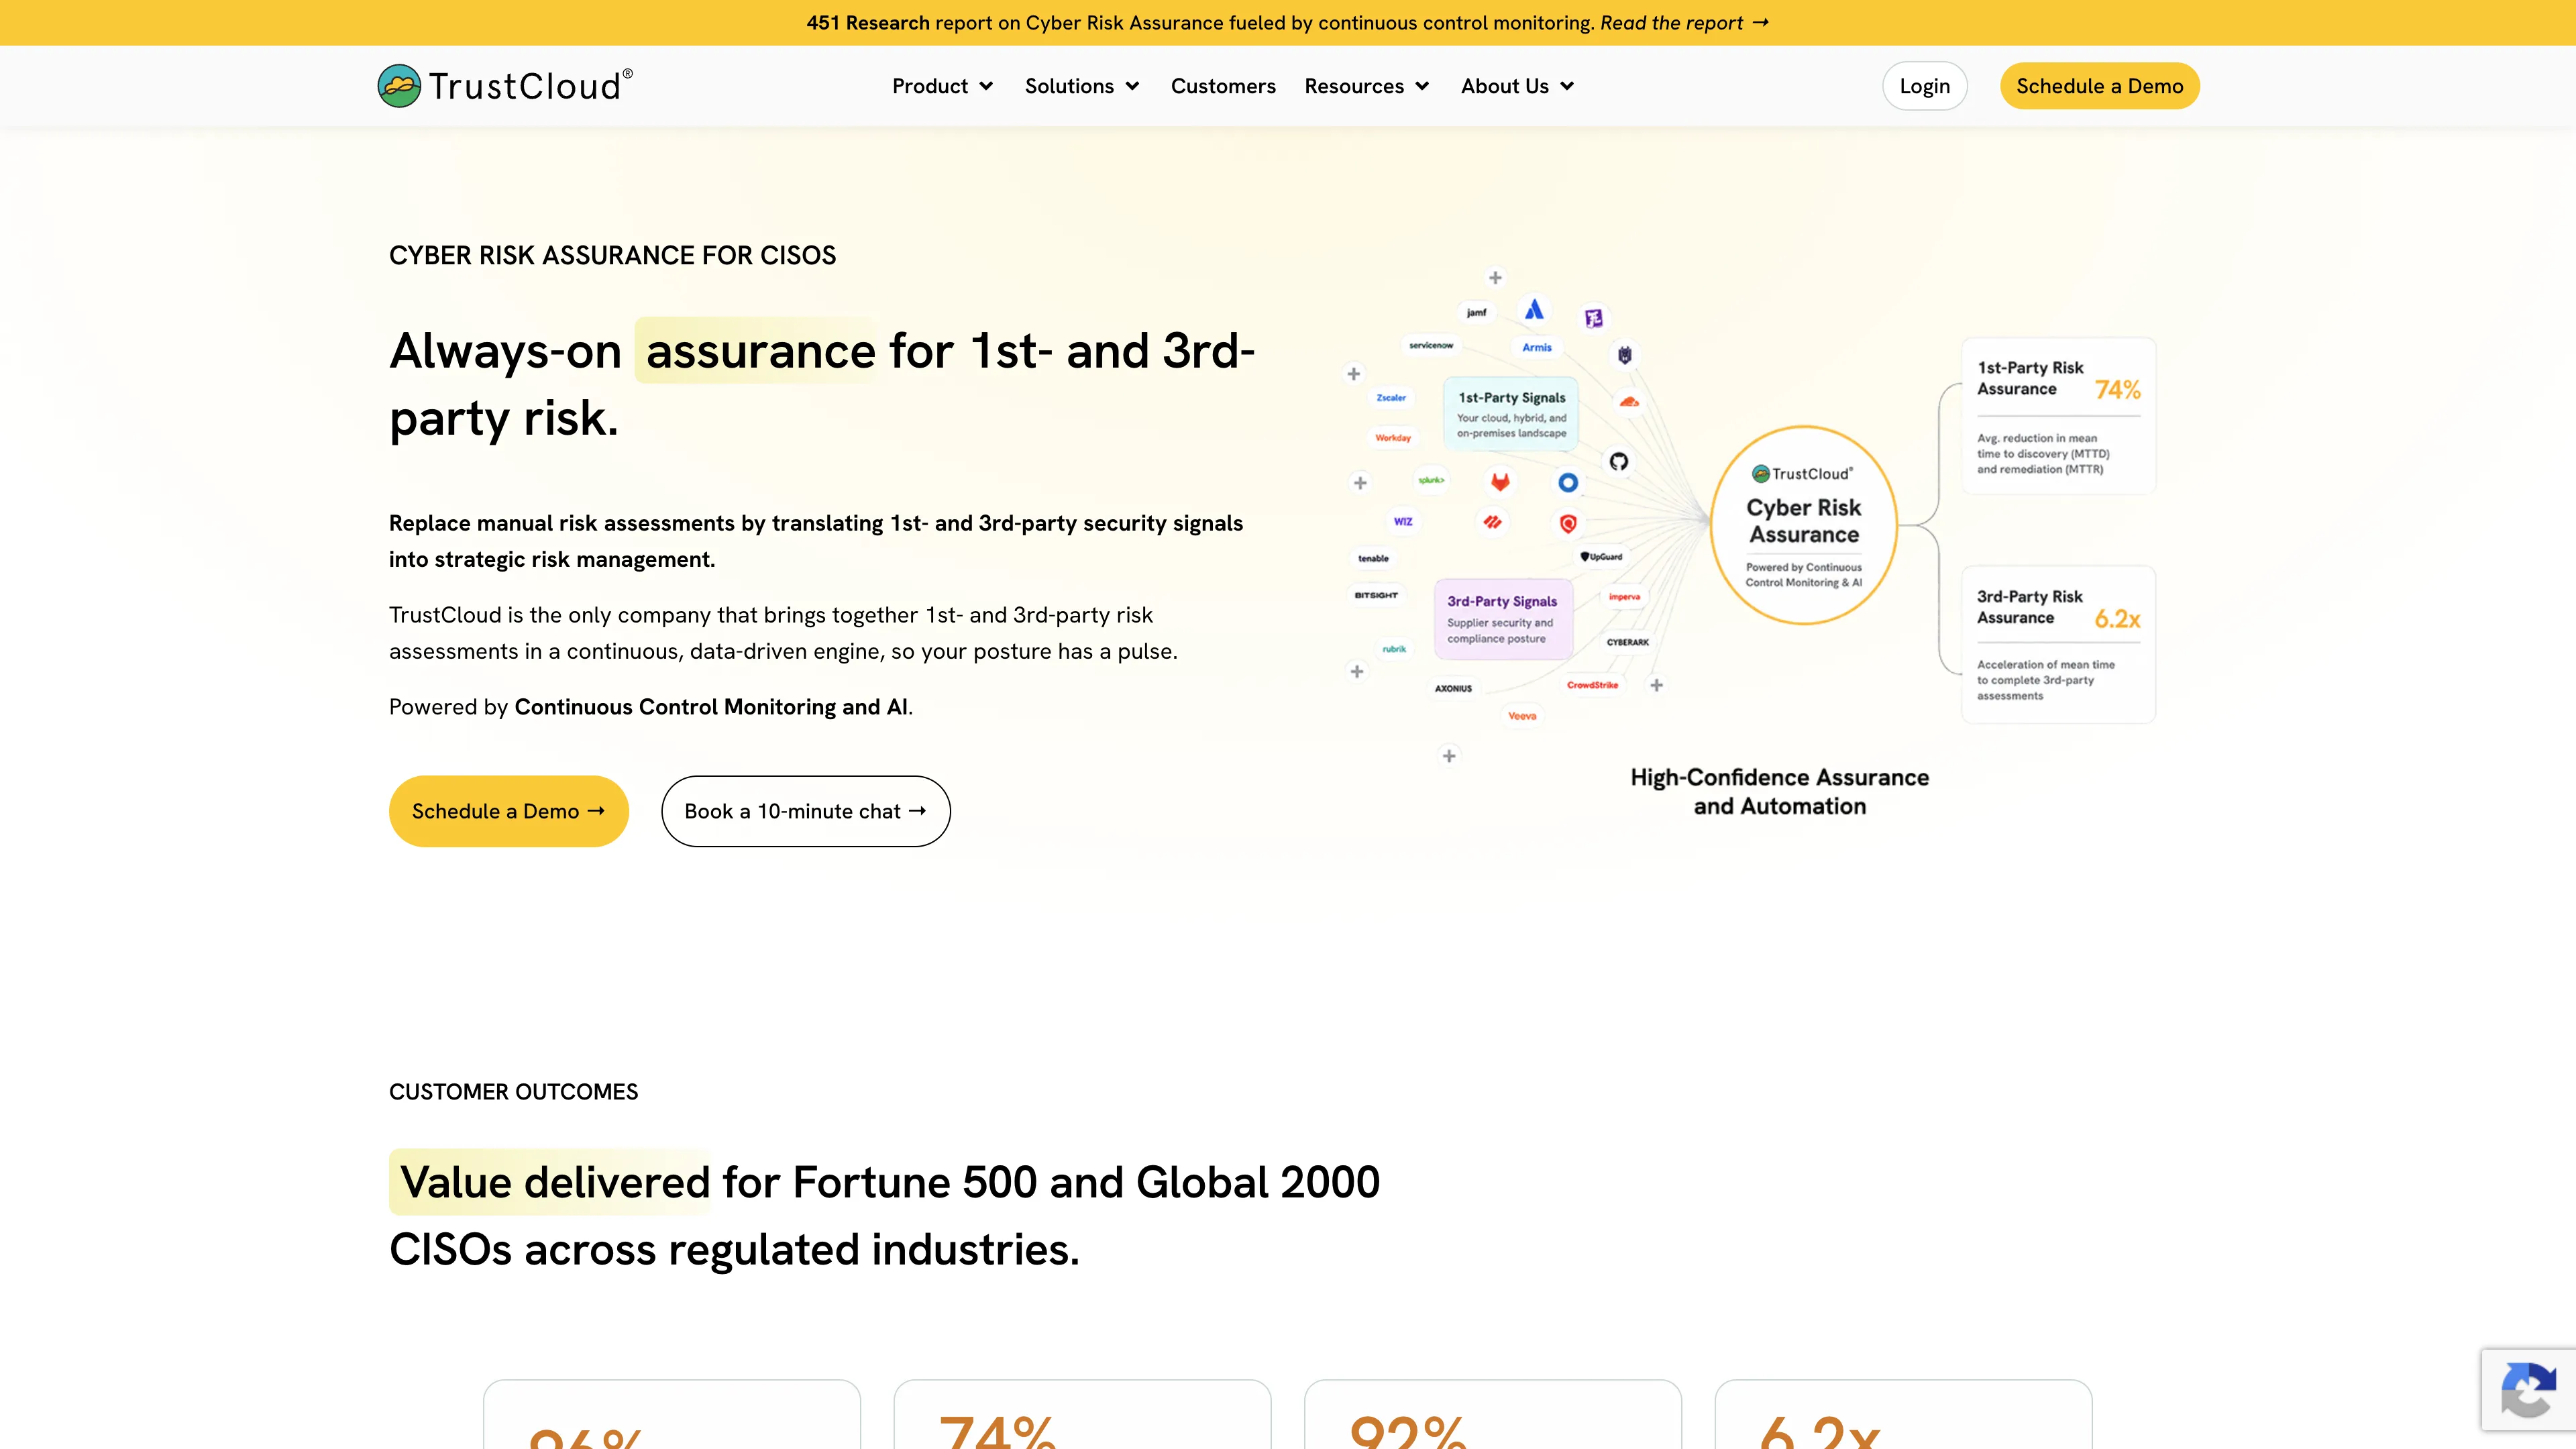Click Schedule a Demo in the header
The width and height of the screenshot is (2576, 1449).
[x=2099, y=86]
